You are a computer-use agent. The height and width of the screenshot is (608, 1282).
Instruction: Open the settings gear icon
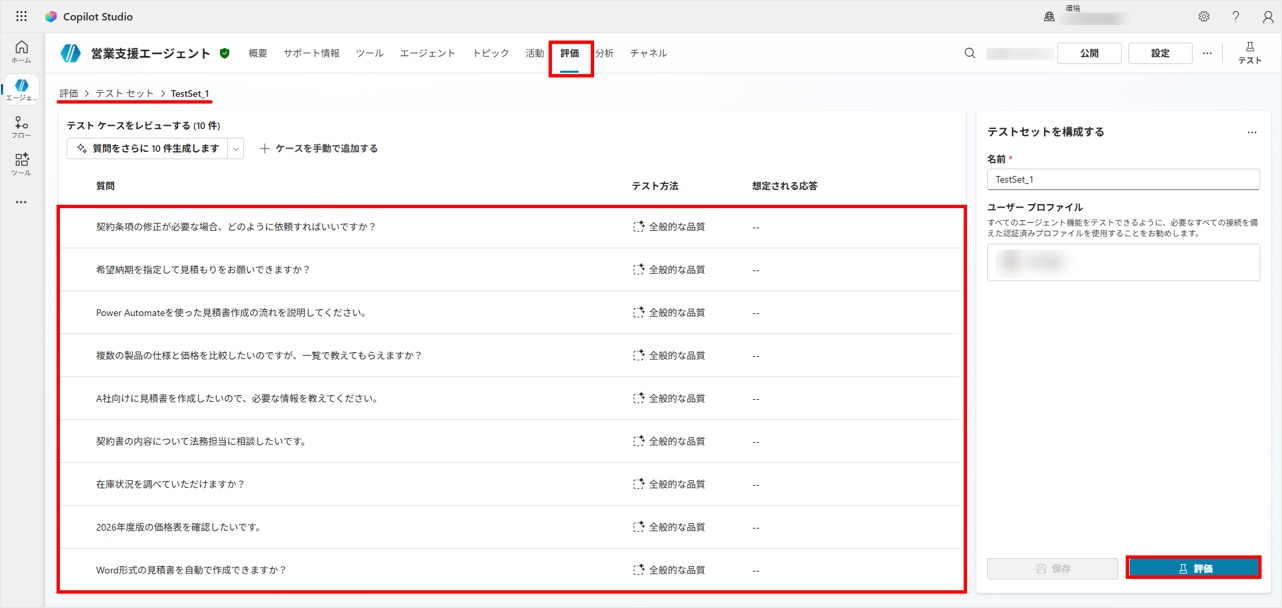1203,16
